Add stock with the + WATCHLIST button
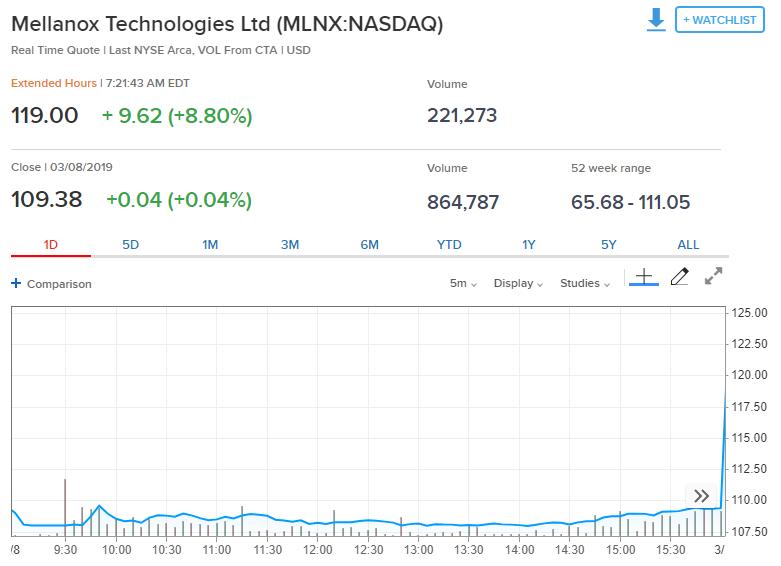 coord(719,20)
